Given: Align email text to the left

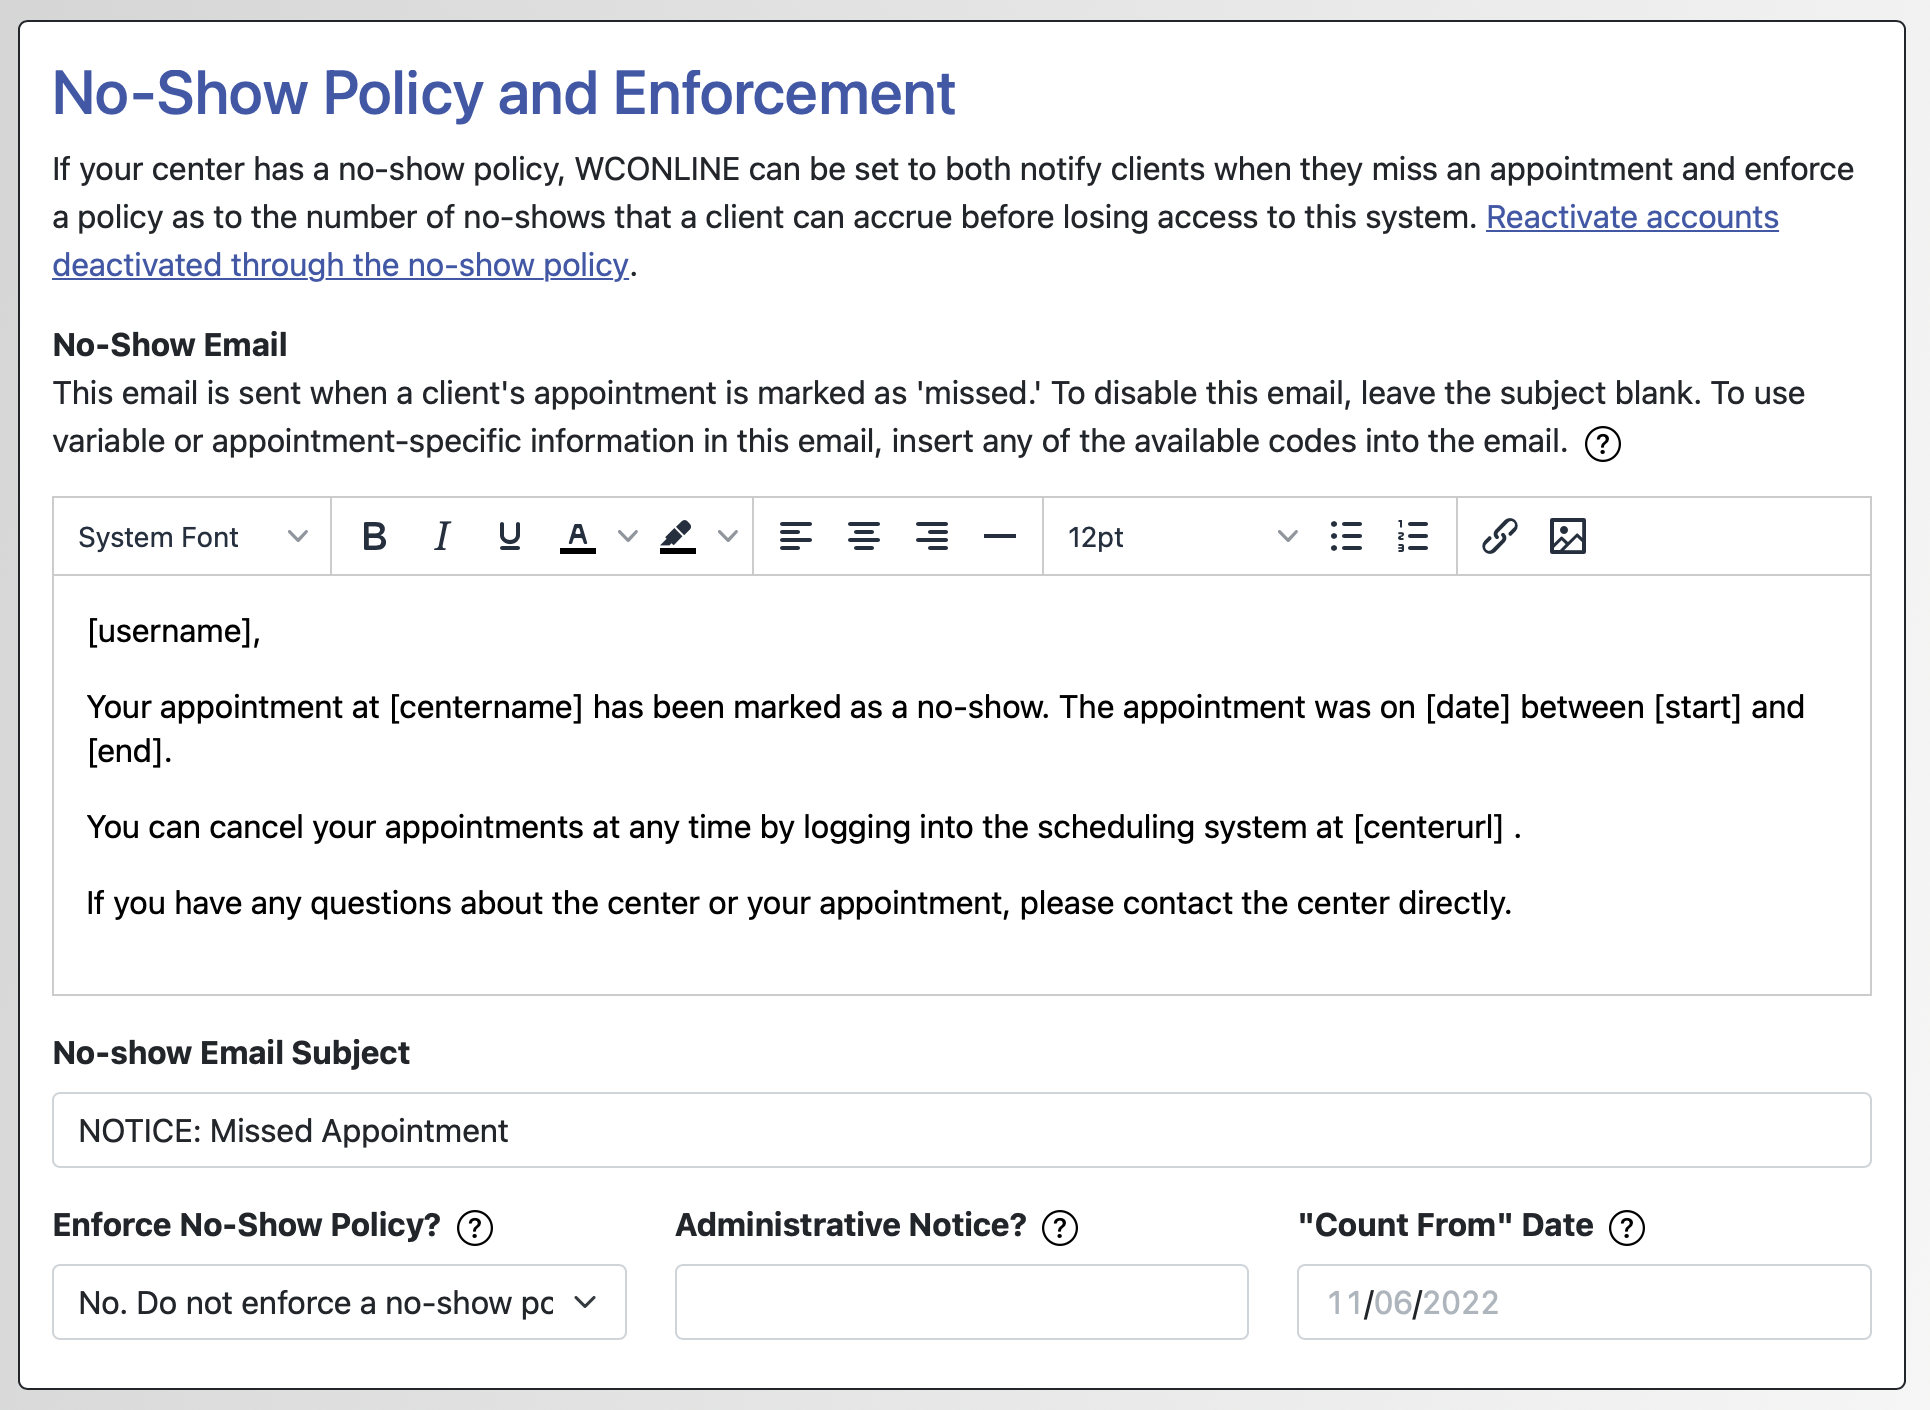Looking at the screenshot, I should click(795, 537).
